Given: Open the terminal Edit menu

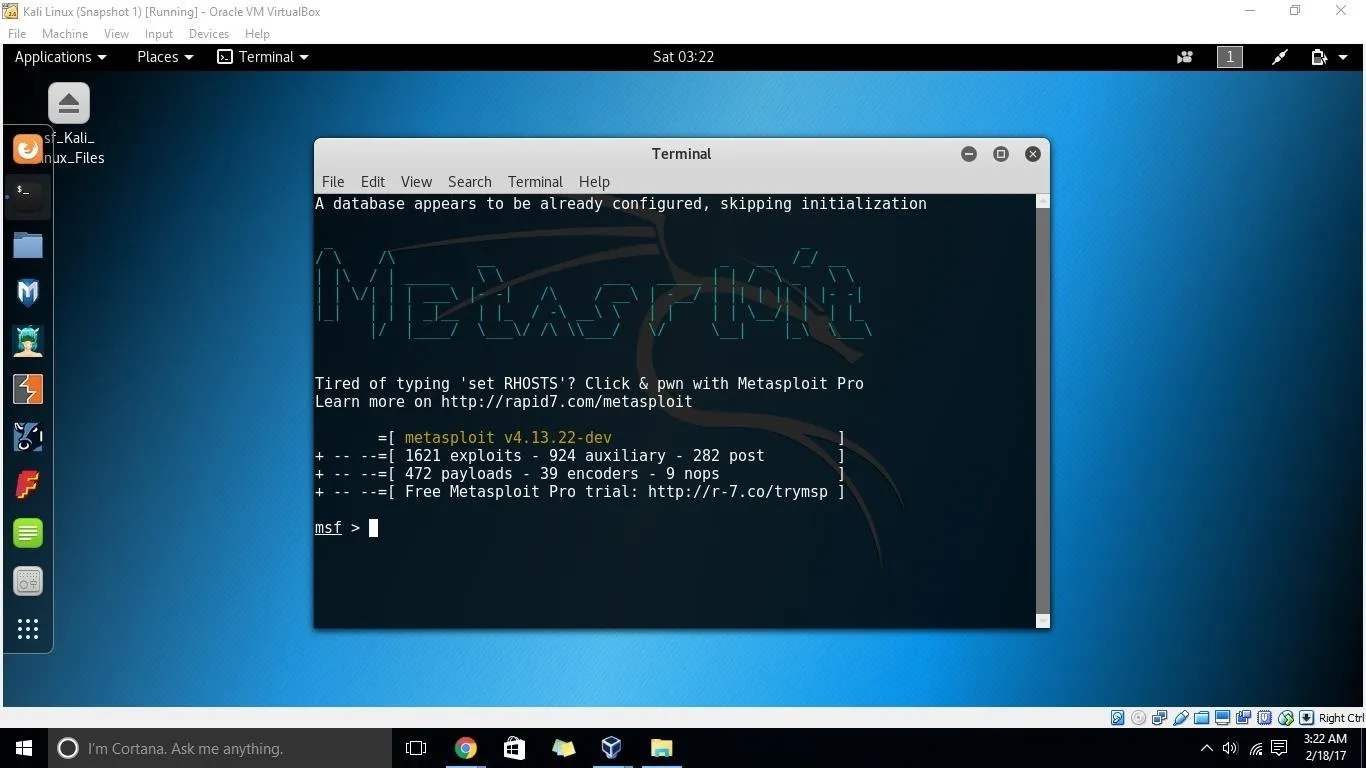Looking at the screenshot, I should click(x=373, y=182).
